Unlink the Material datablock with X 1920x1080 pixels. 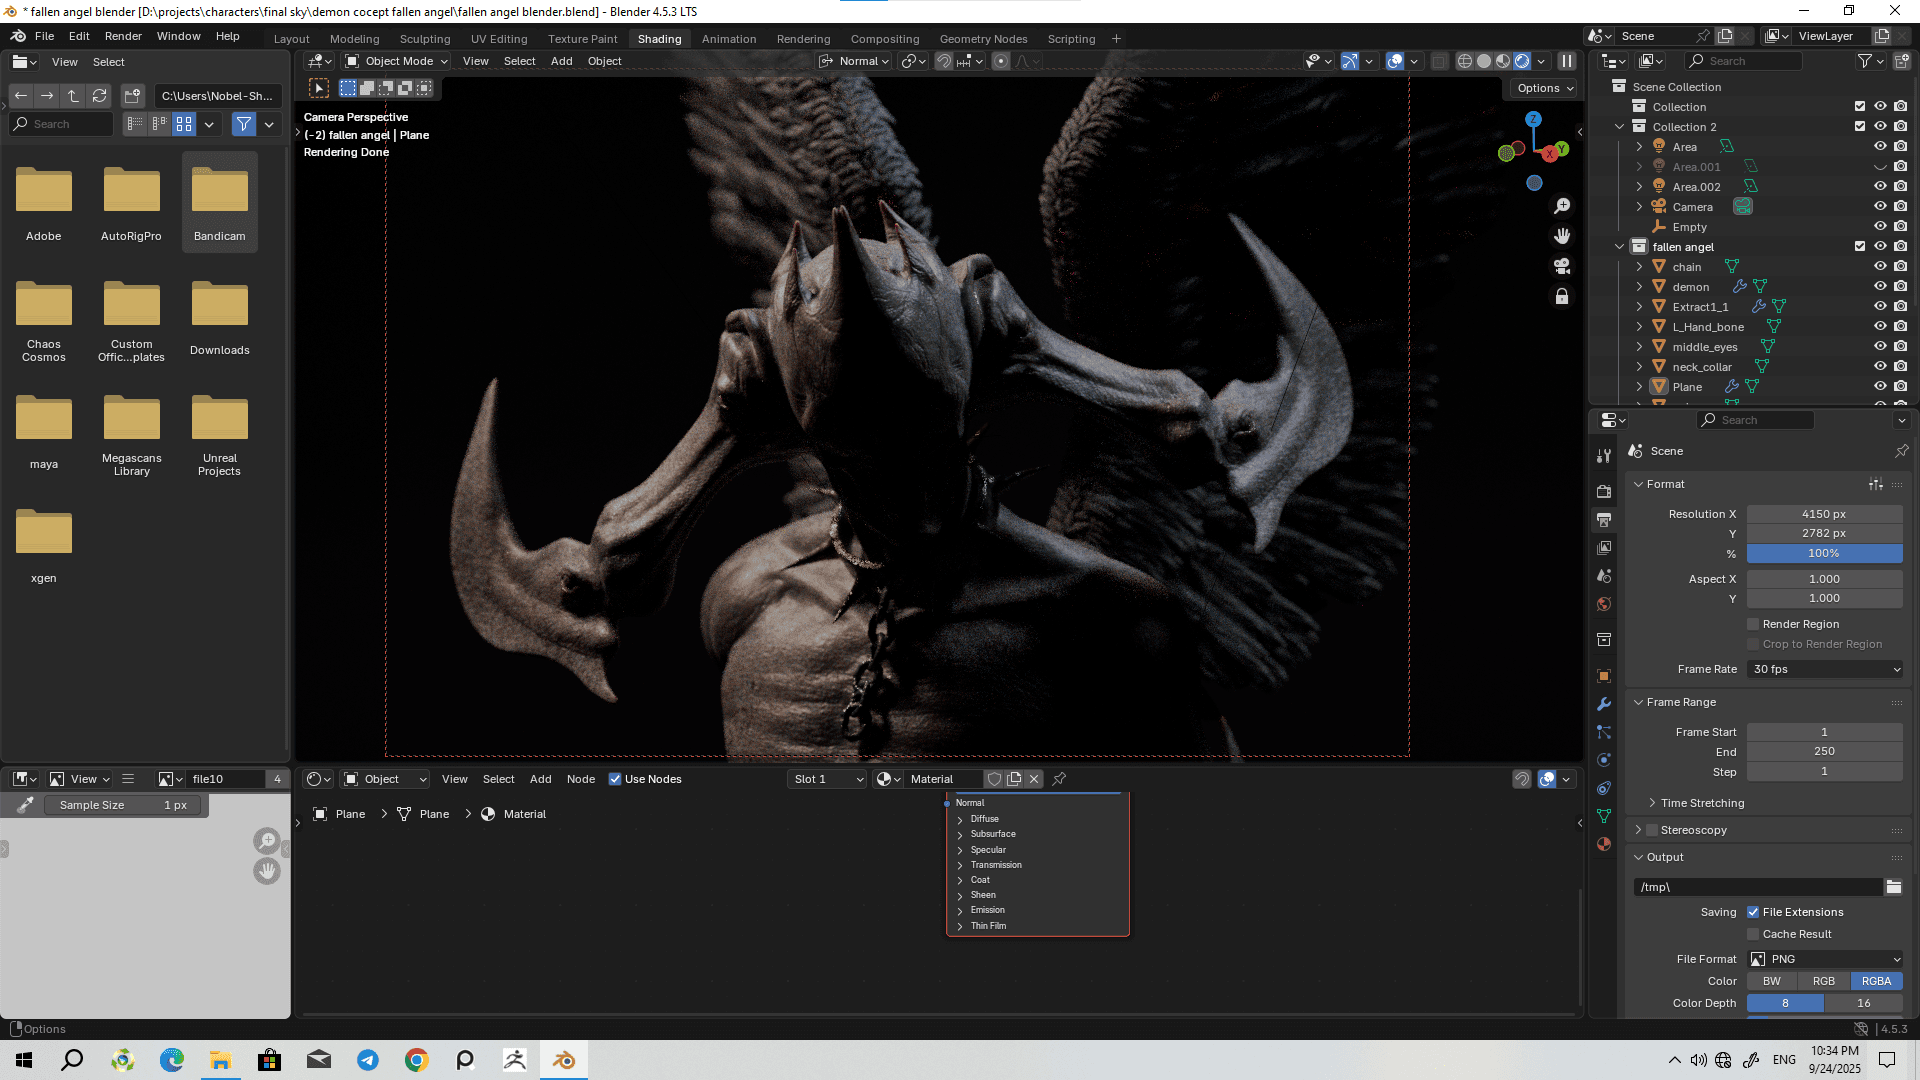coord(1034,779)
